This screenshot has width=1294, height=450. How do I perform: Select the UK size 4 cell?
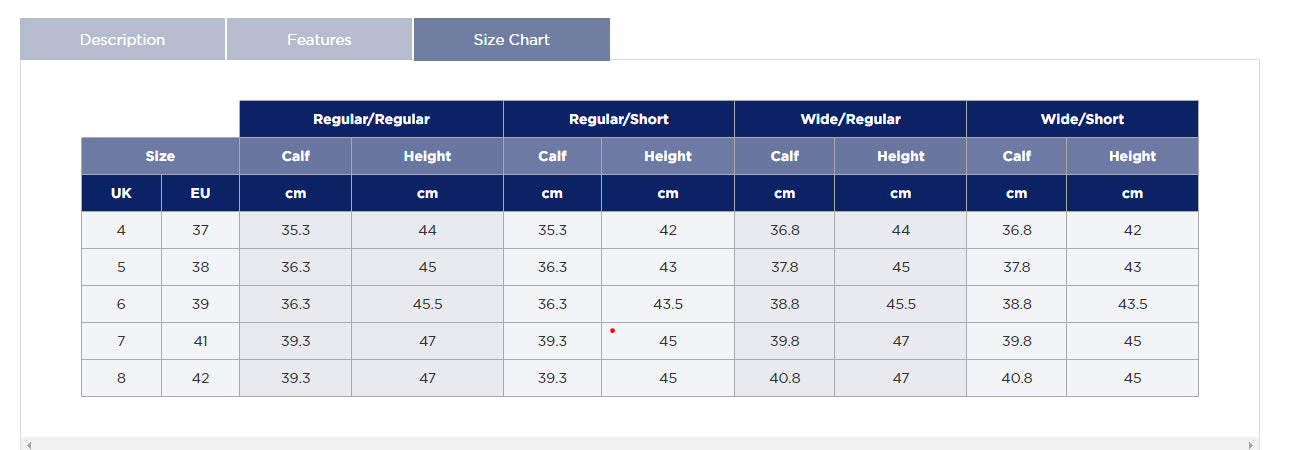pos(121,230)
